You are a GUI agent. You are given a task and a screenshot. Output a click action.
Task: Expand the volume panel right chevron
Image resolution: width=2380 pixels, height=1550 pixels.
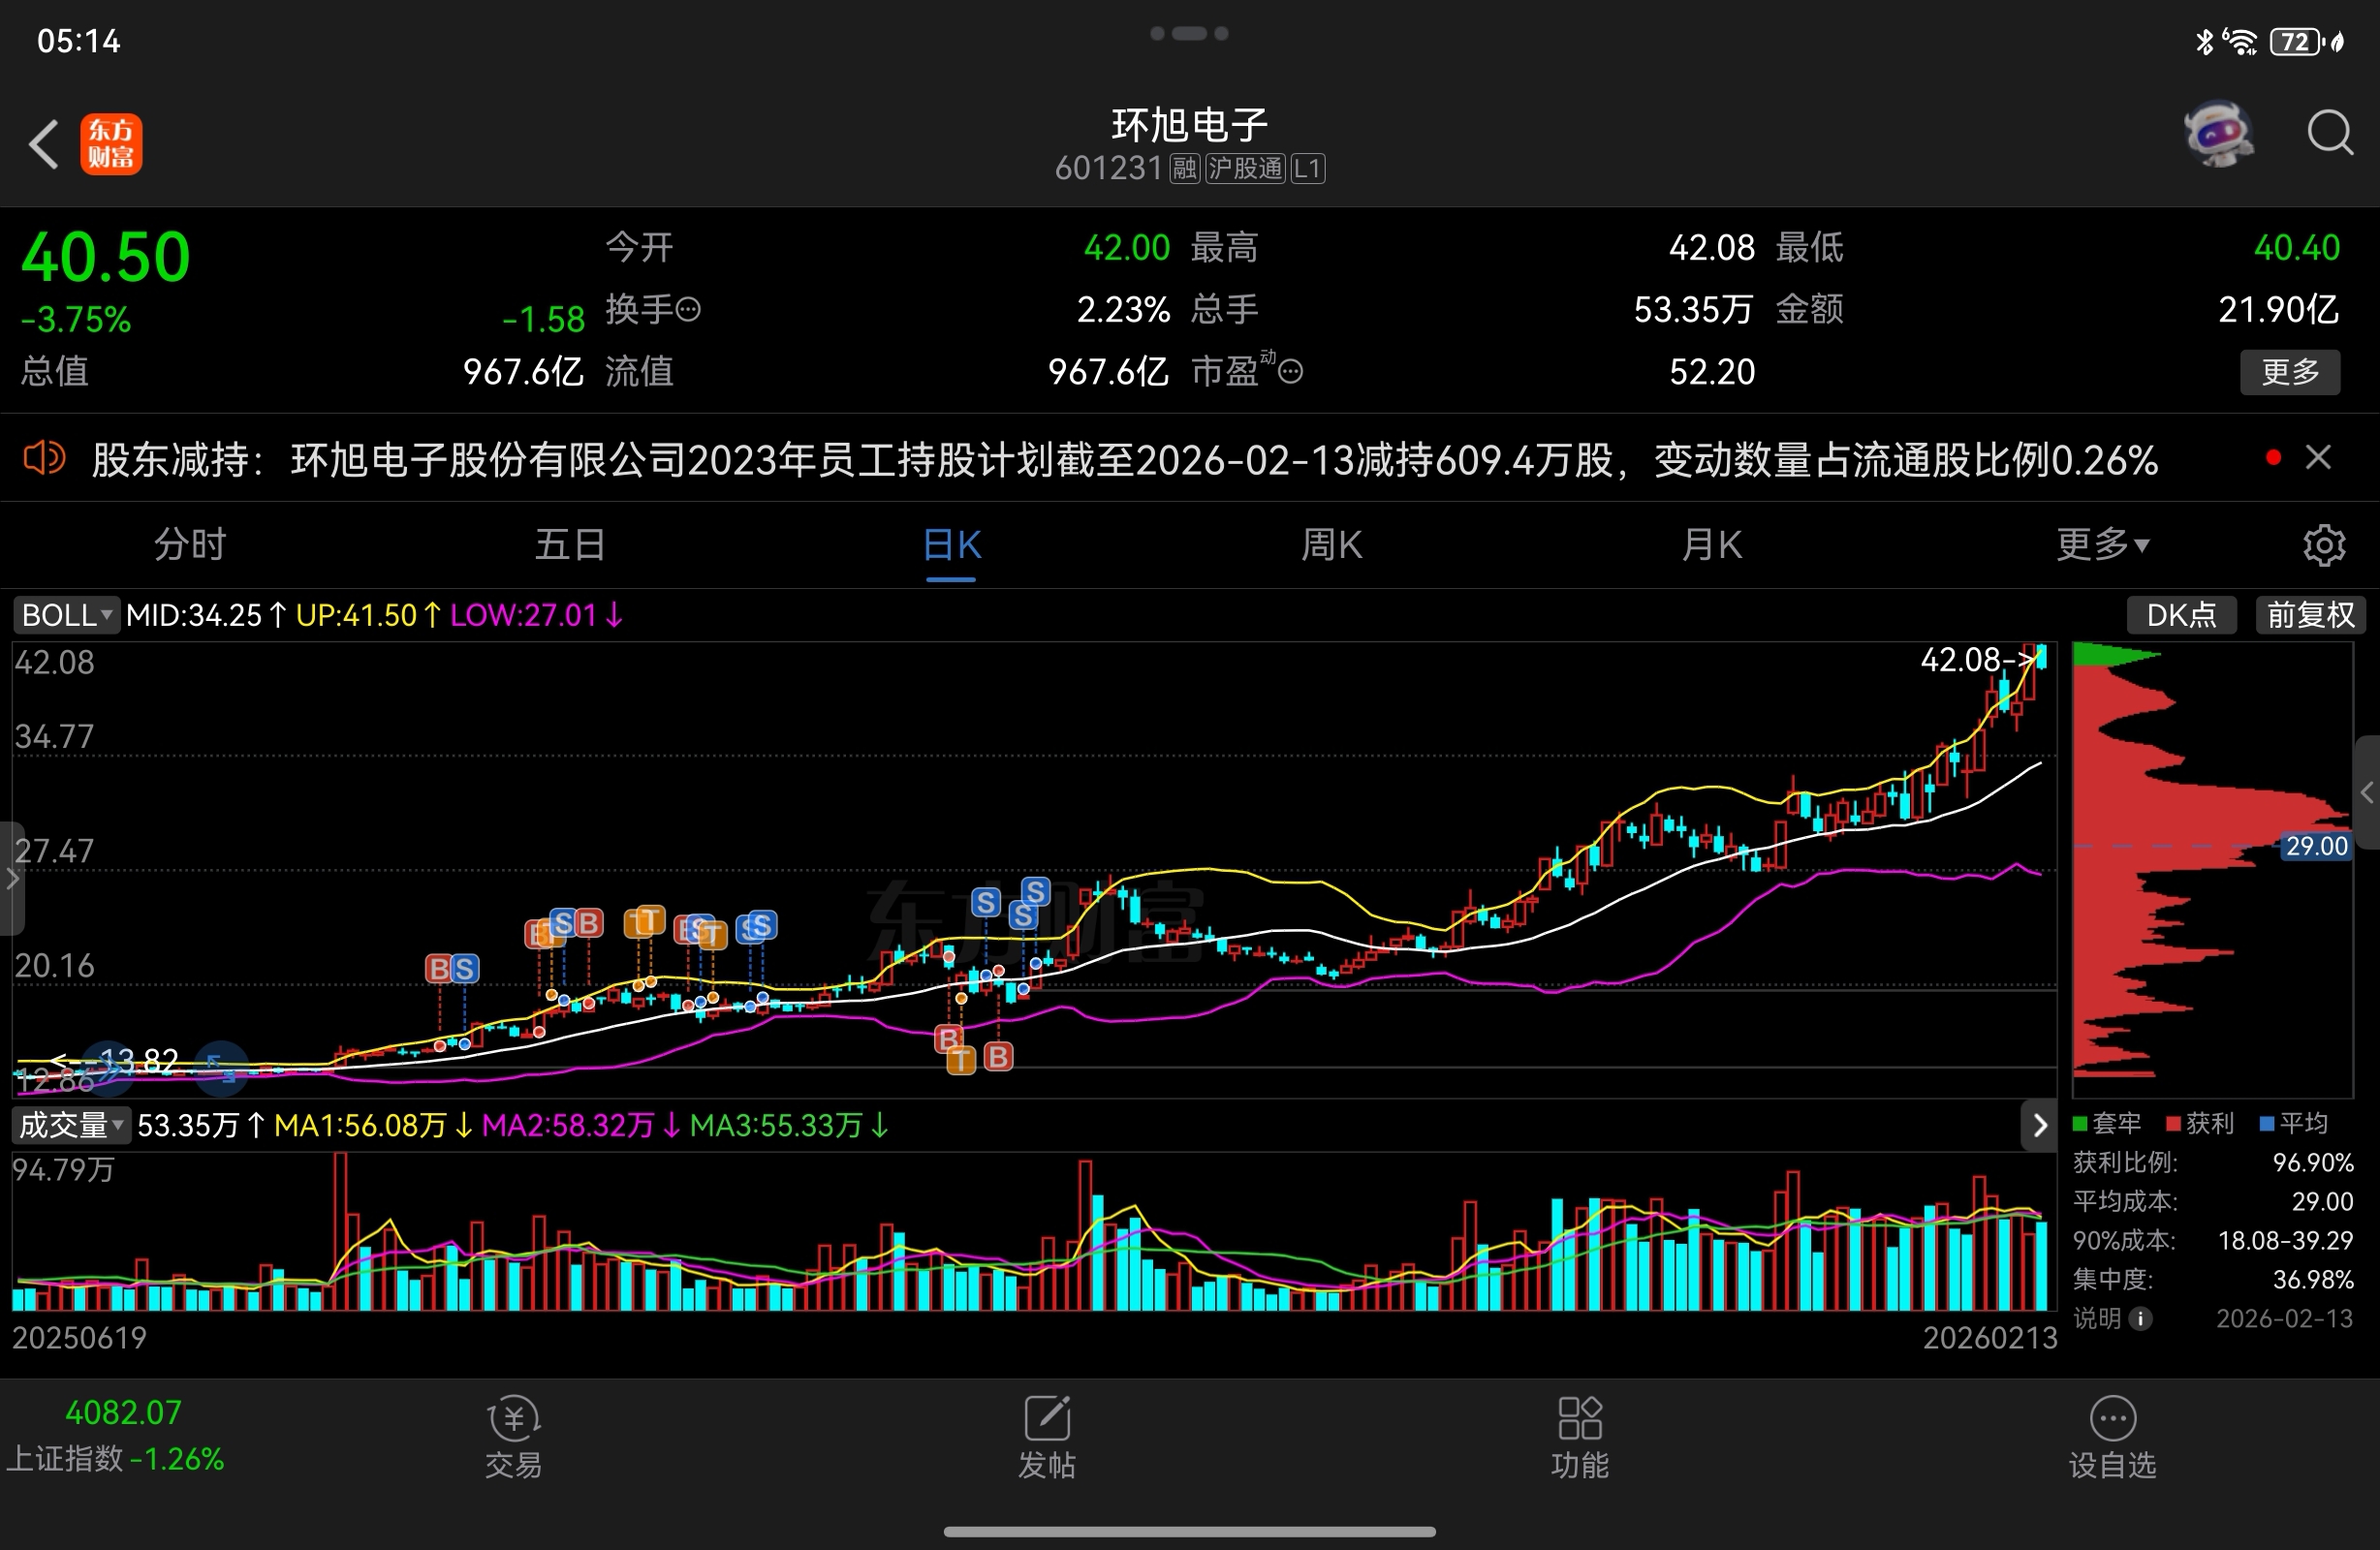pos(2039,1125)
